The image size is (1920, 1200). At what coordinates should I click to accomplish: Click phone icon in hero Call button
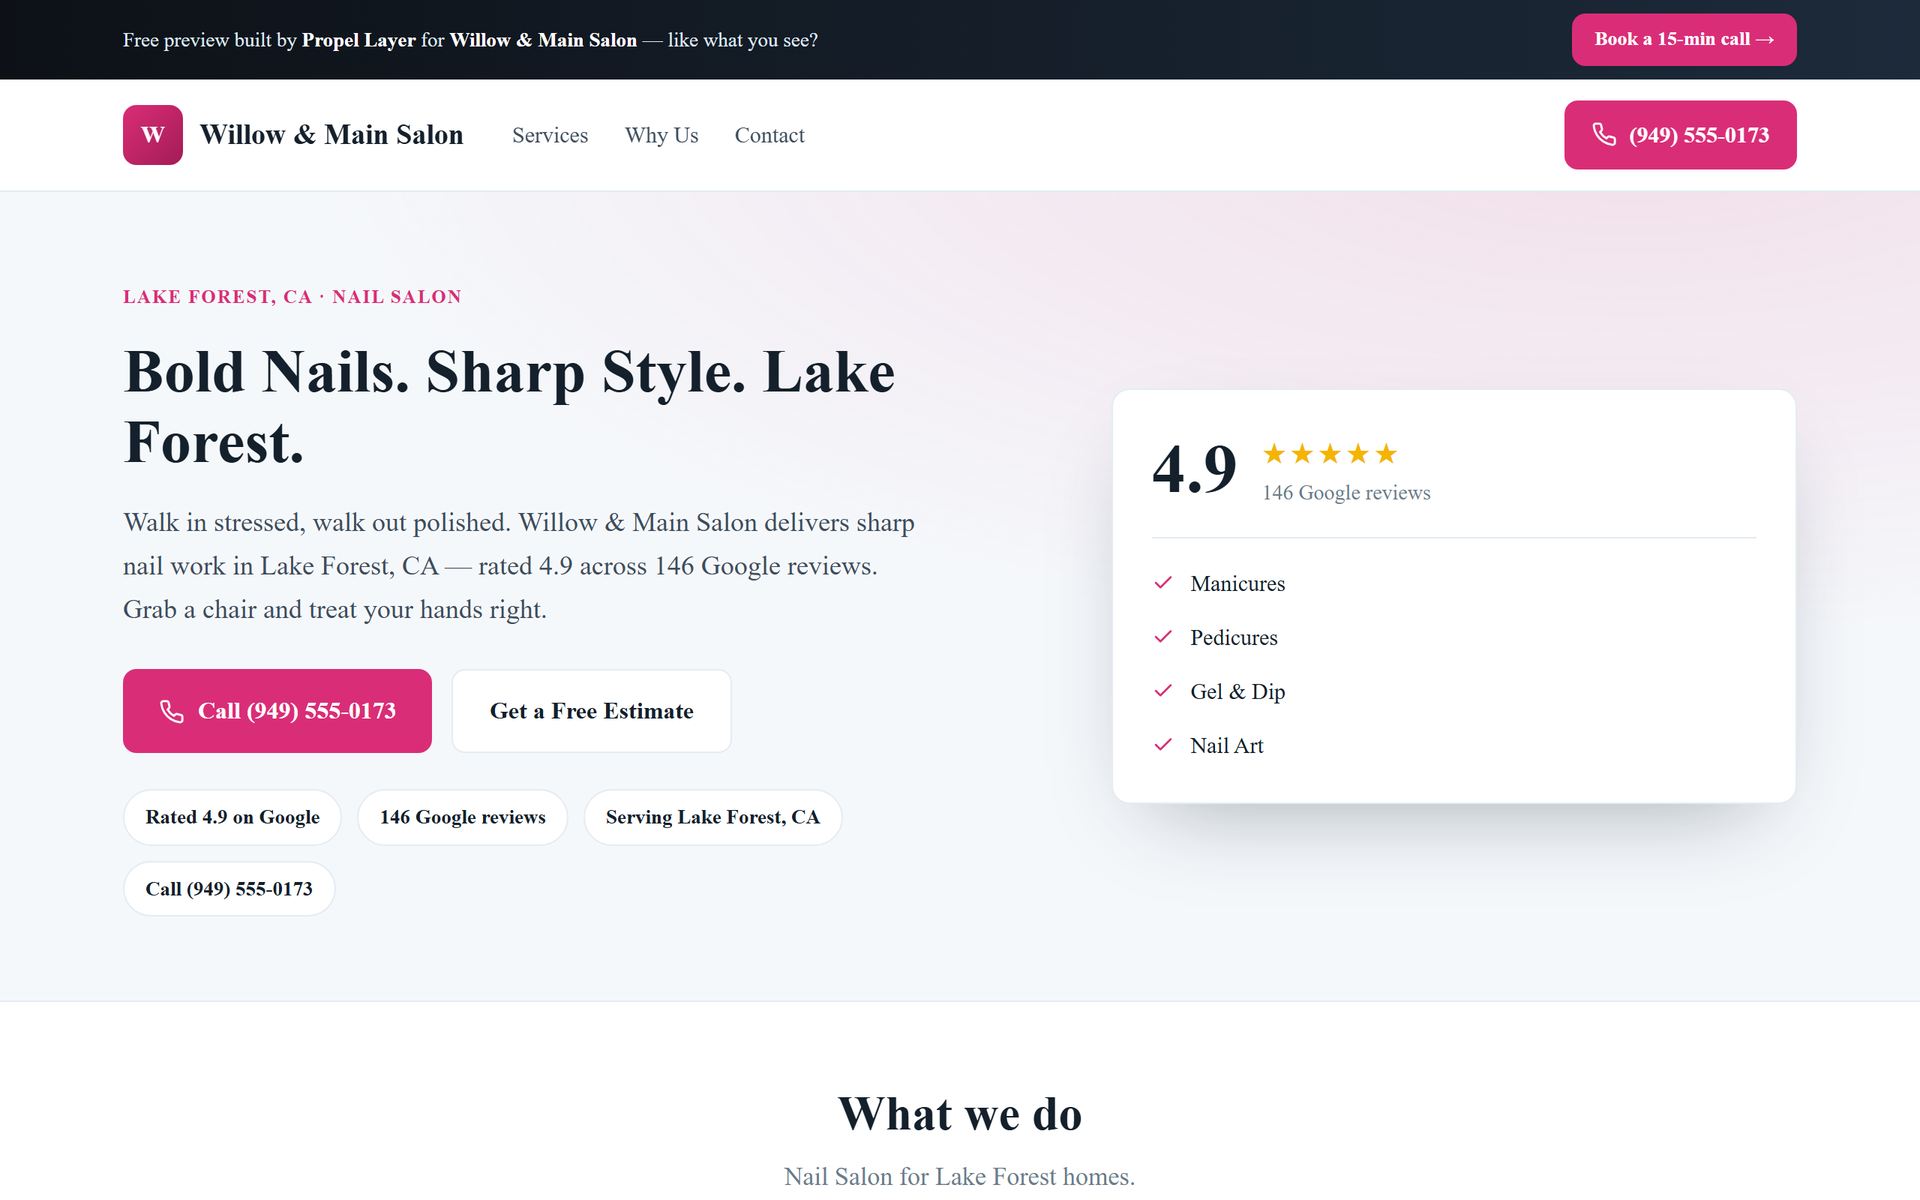coord(172,711)
